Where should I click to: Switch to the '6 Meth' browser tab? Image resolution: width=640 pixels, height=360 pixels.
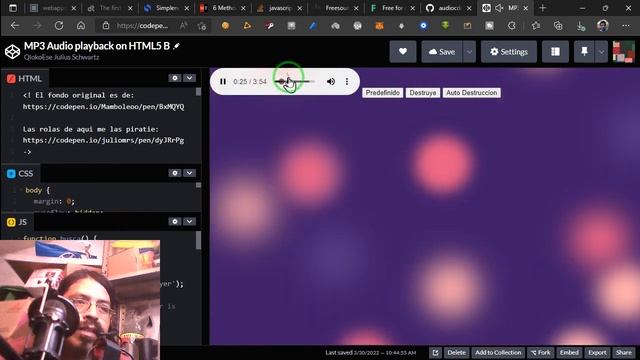coord(223,8)
